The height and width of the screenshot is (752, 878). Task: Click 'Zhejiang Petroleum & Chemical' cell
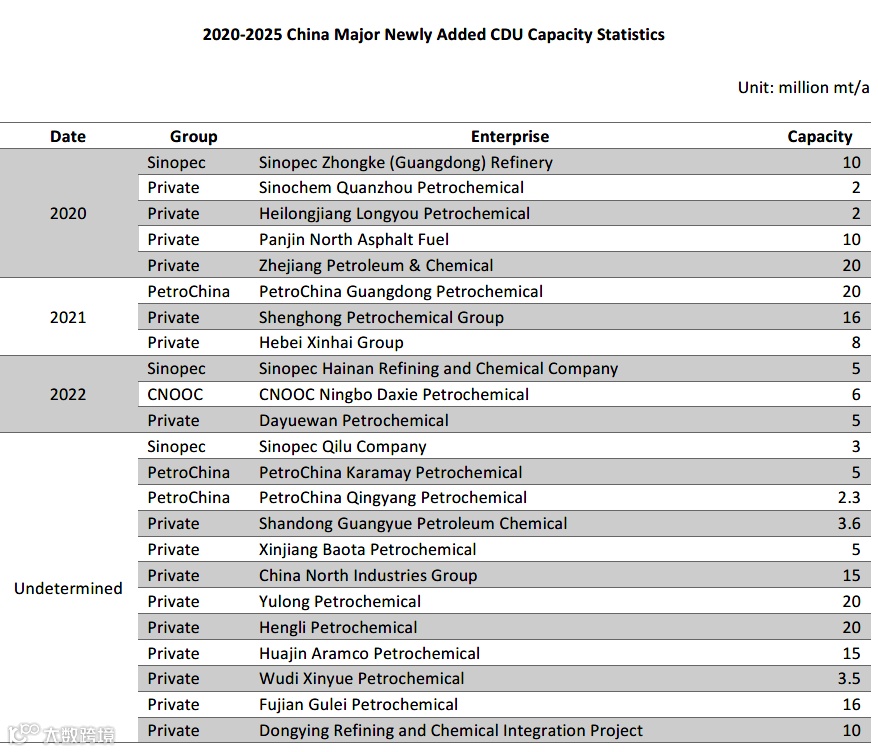point(376,265)
